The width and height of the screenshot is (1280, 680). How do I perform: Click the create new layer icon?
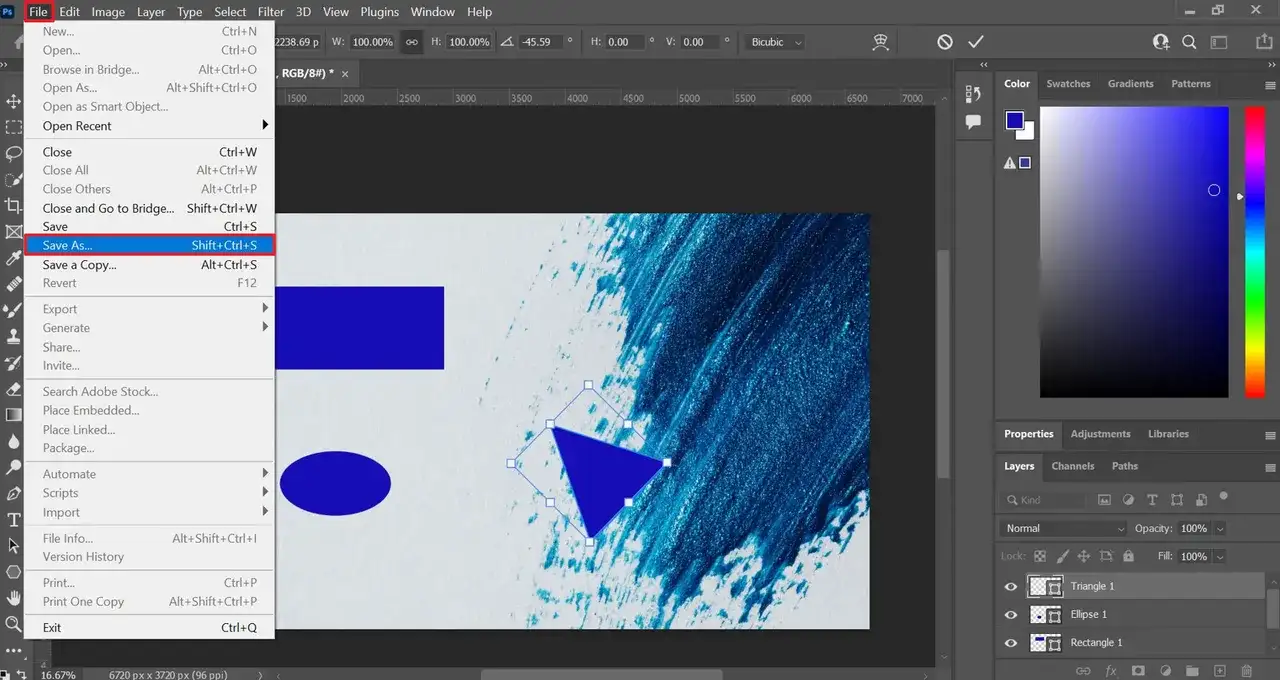[1219, 670]
